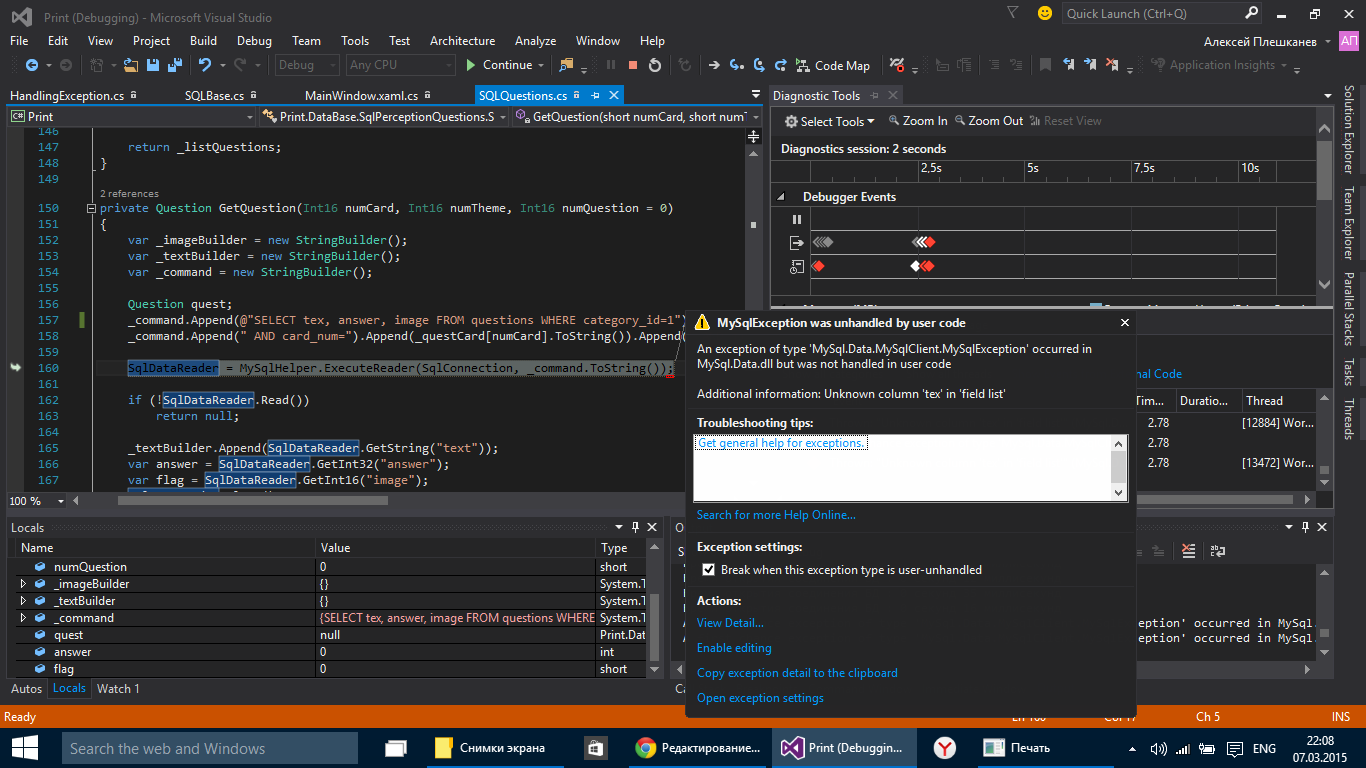The height and width of the screenshot is (768, 1366).
Task: Click the Save single-disk icon
Action: [x=153, y=65]
